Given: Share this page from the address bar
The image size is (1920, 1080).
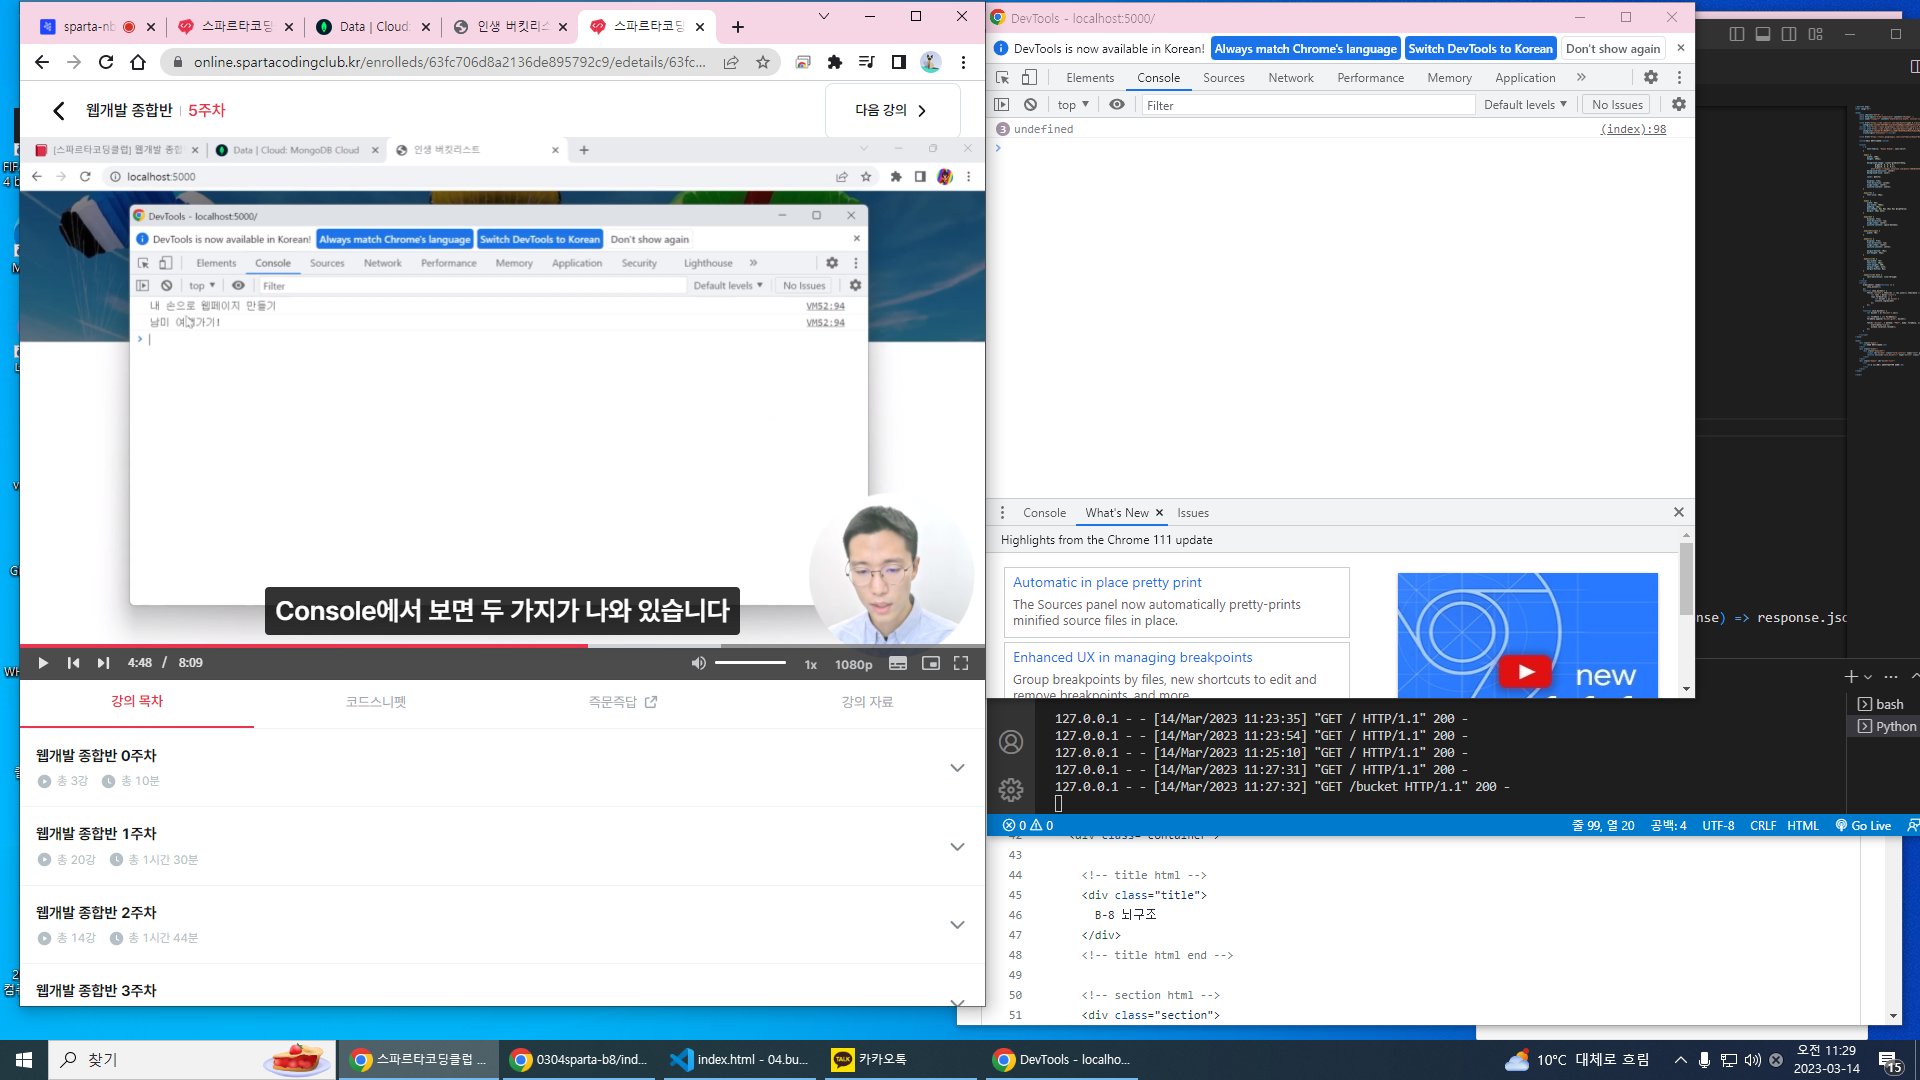Looking at the screenshot, I should [731, 62].
